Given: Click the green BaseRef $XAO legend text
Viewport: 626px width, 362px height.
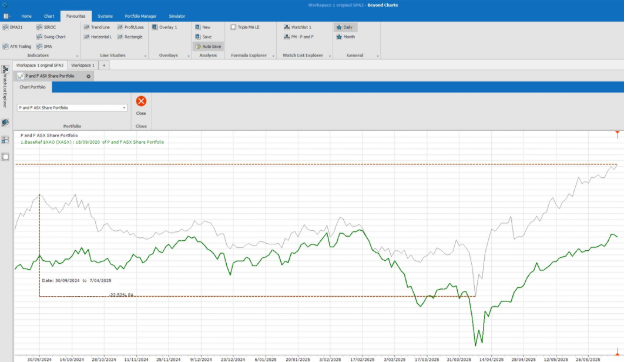Looking at the screenshot, I should pyautogui.click(x=92, y=142).
